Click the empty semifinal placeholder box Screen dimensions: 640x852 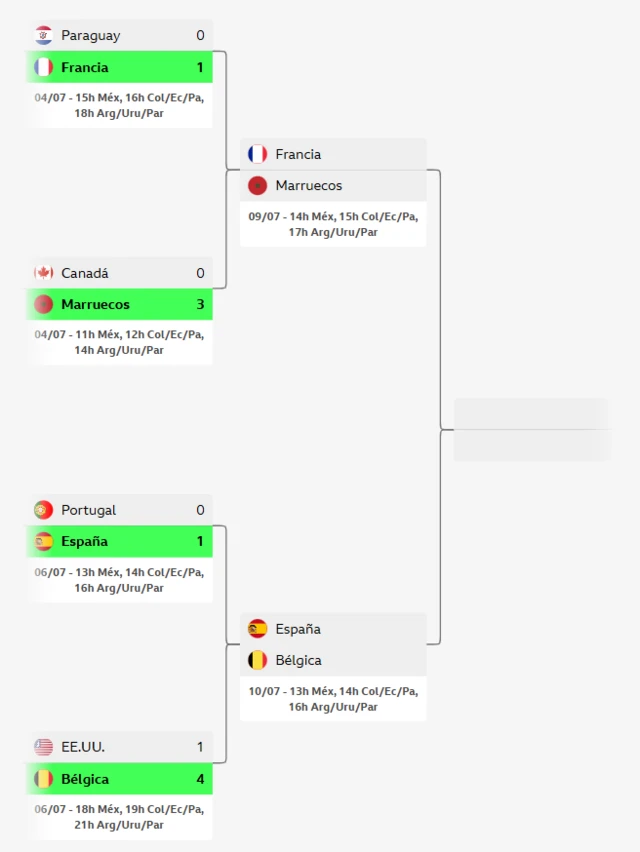click(532, 430)
